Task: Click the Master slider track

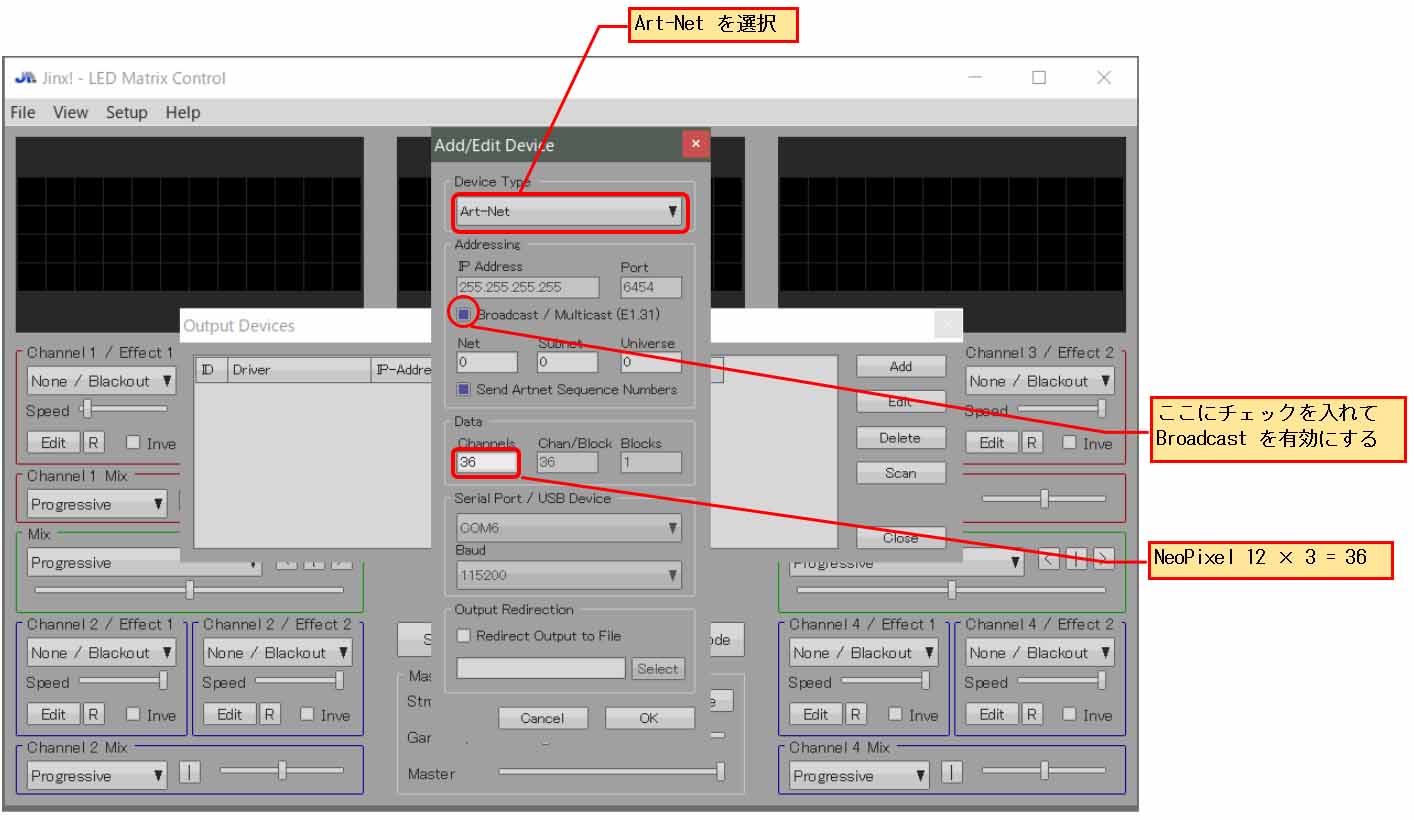Action: point(610,772)
